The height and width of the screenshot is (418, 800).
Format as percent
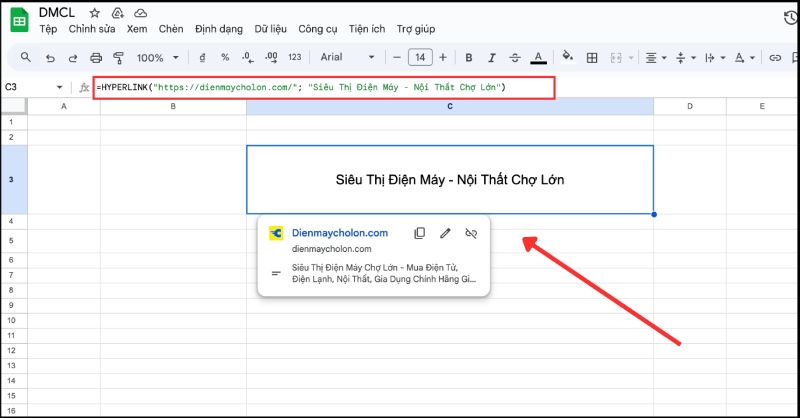click(225, 58)
